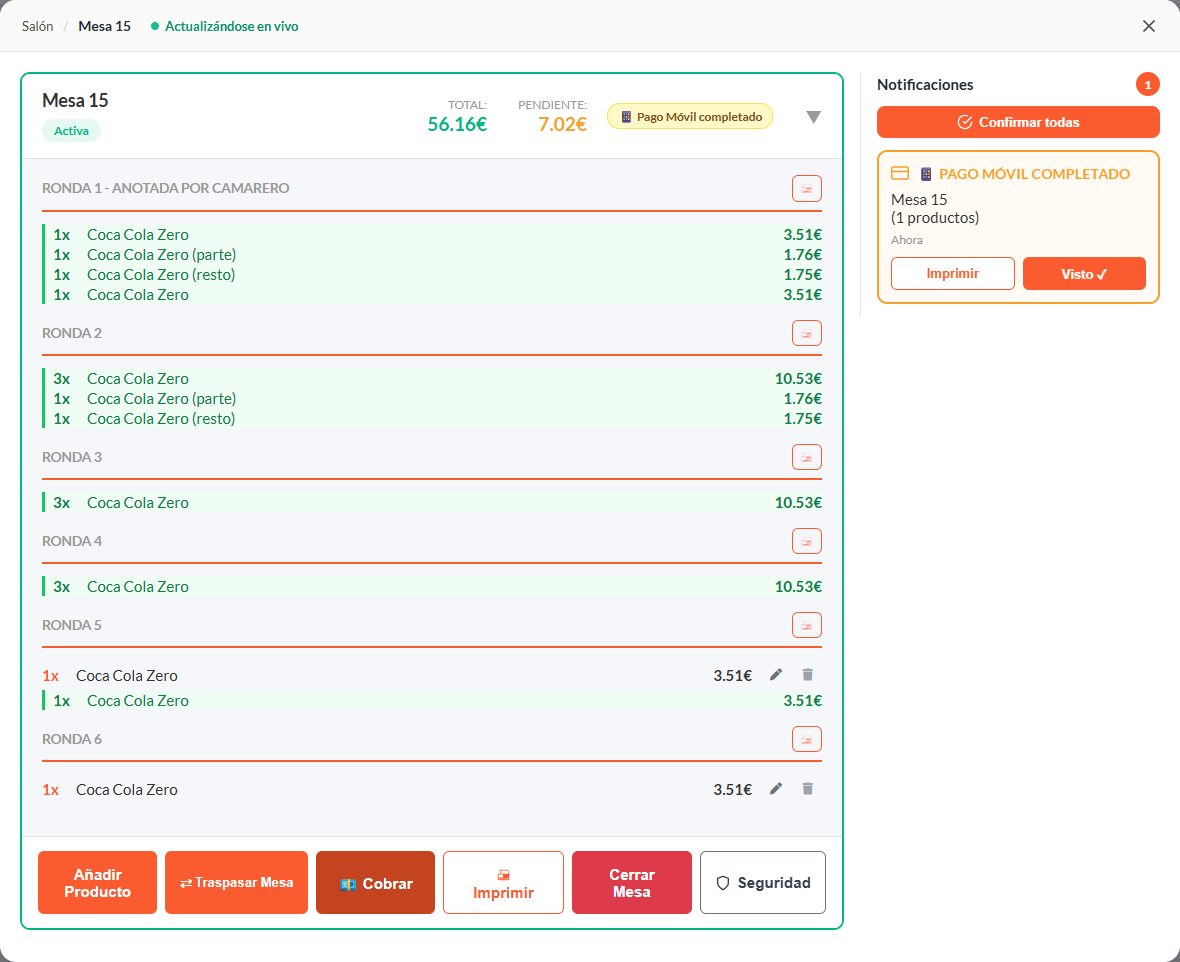This screenshot has height=962, width=1180.
Task: Edit Coca Cola Zero in Ronda 5
Action: (776, 674)
